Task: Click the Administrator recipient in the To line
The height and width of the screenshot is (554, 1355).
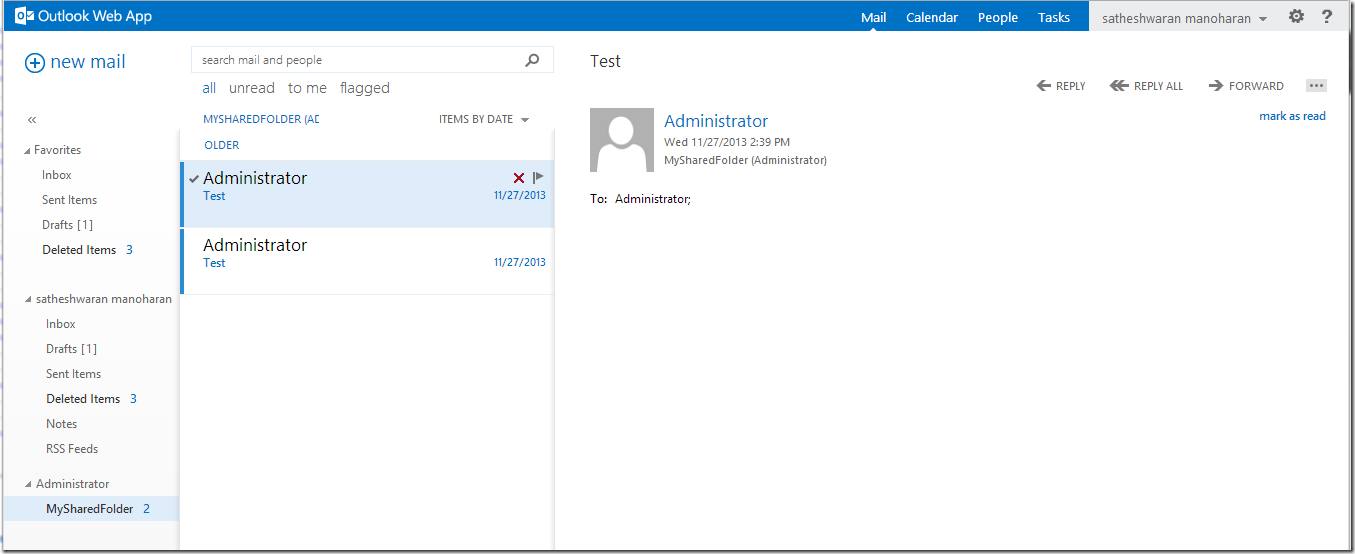Action: pos(652,199)
